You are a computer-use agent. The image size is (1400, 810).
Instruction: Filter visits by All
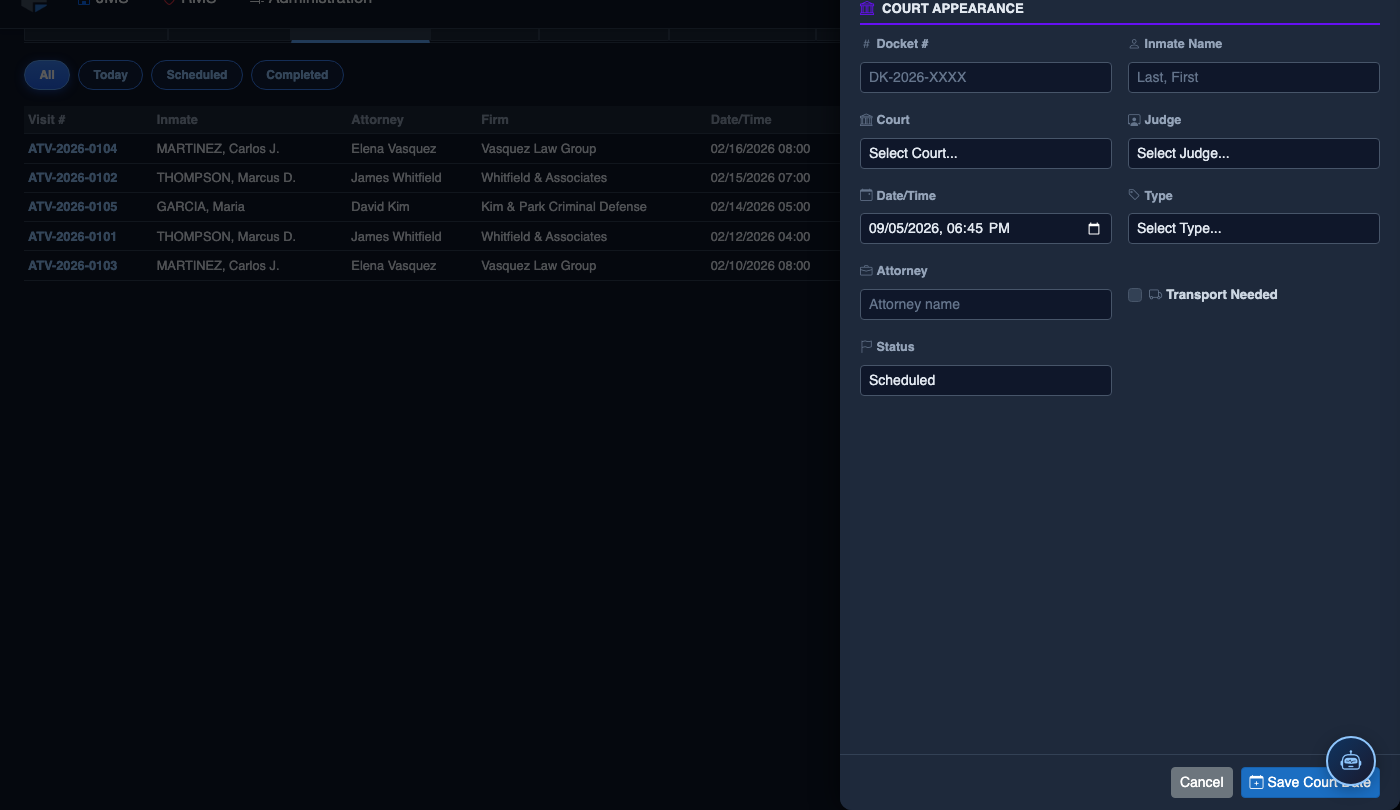pyautogui.click(x=47, y=75)
